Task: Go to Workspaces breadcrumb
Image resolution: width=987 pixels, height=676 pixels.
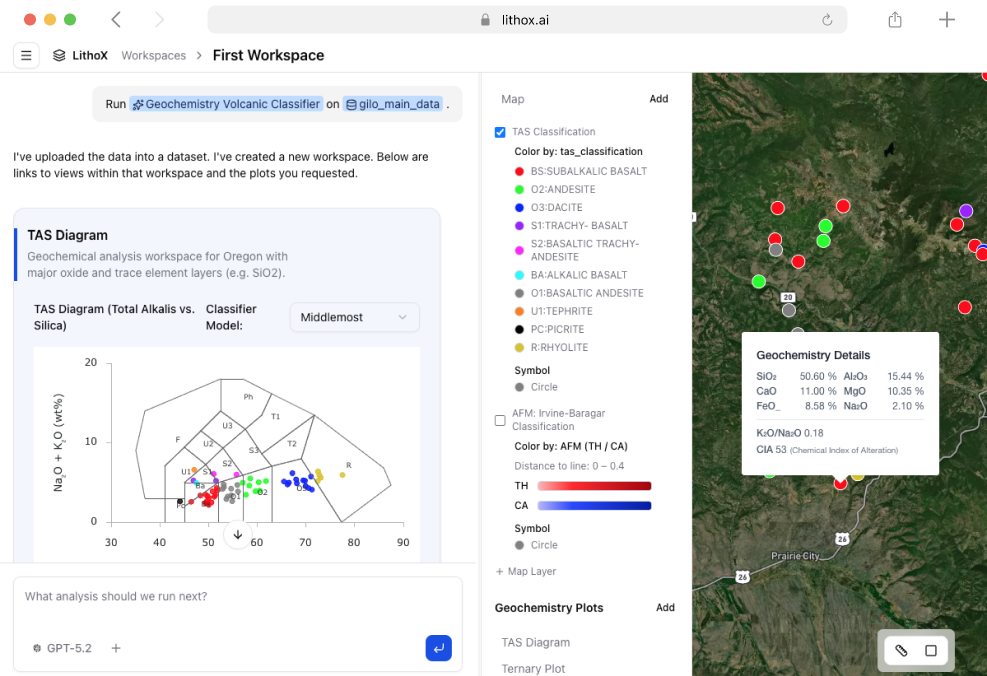Action: tap(153, 56)
